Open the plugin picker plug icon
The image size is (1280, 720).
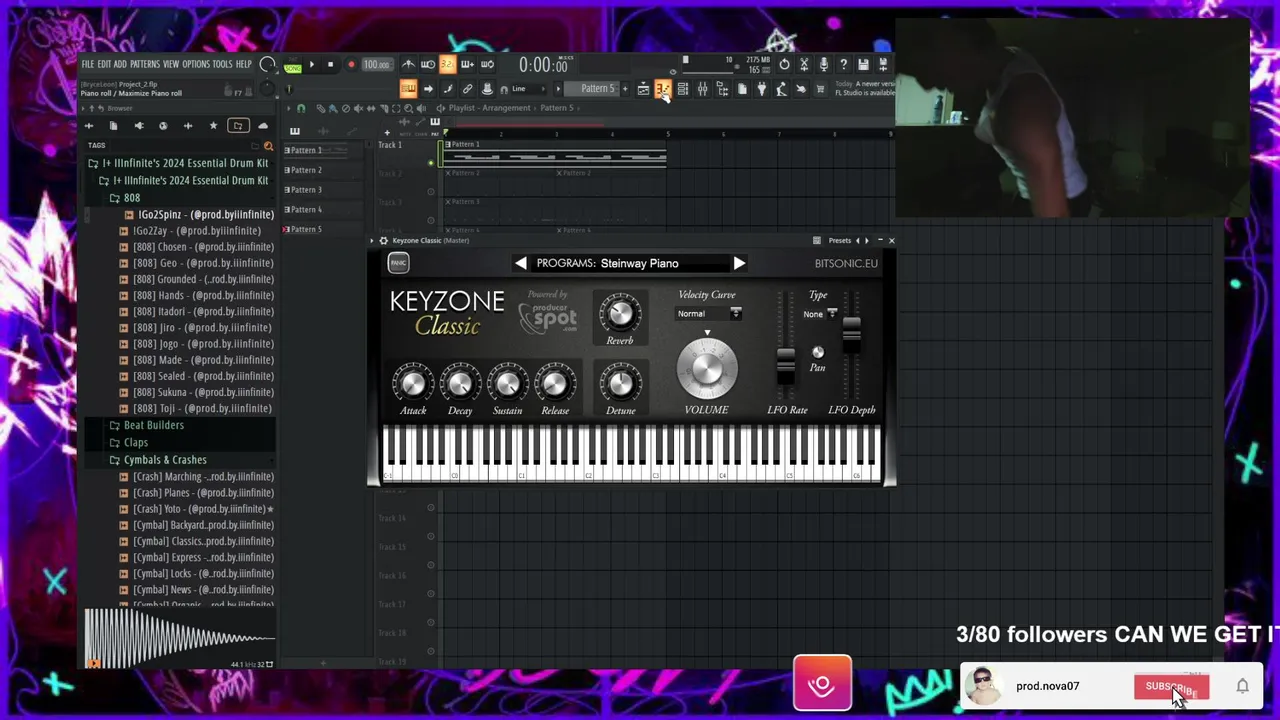pyautogui.click(x=761, y=89)
